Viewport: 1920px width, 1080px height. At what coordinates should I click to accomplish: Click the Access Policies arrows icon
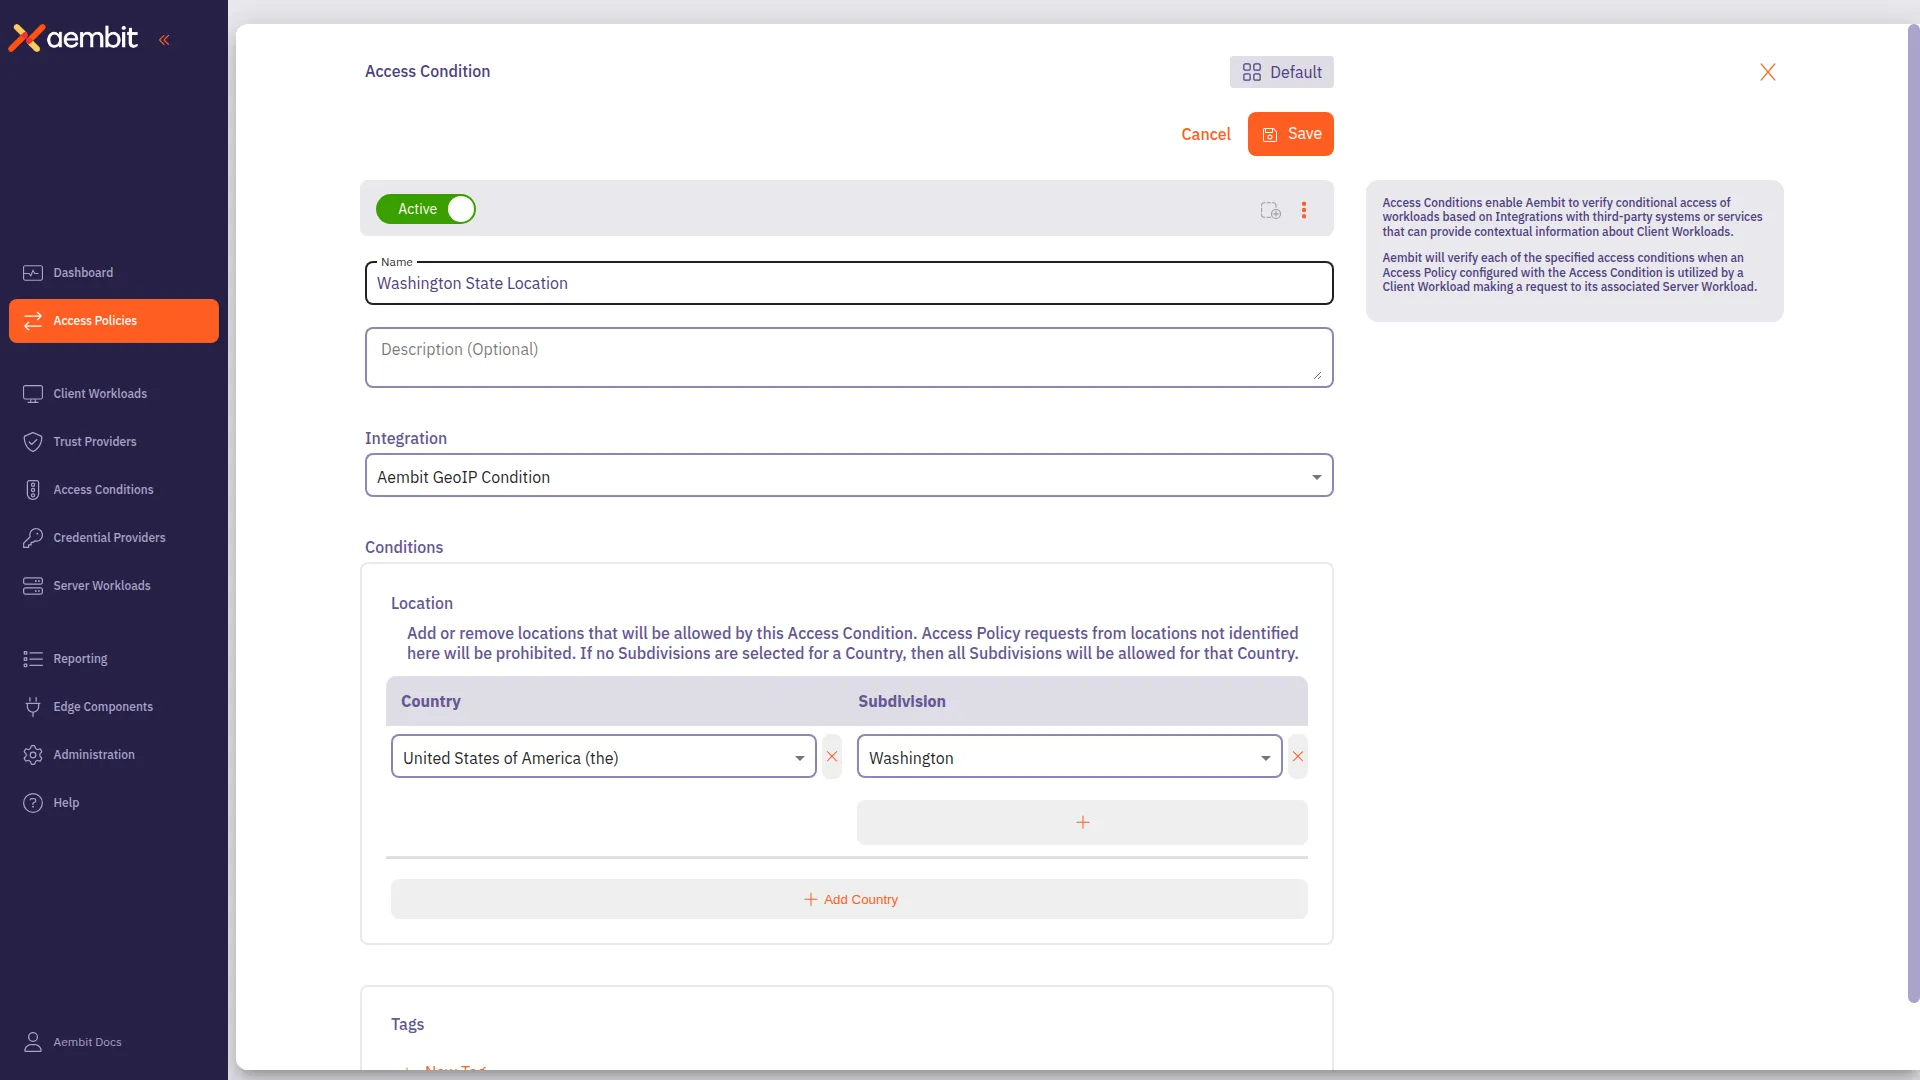point(33,321)
